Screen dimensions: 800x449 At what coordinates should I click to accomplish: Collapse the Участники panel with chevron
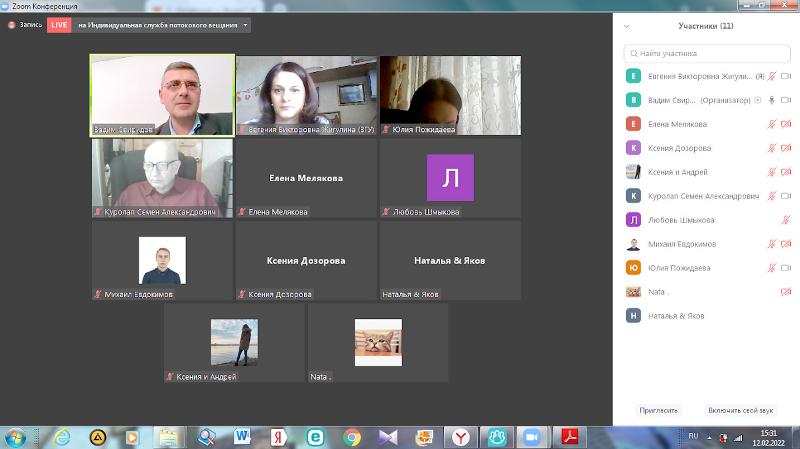[x=626, y=26]
